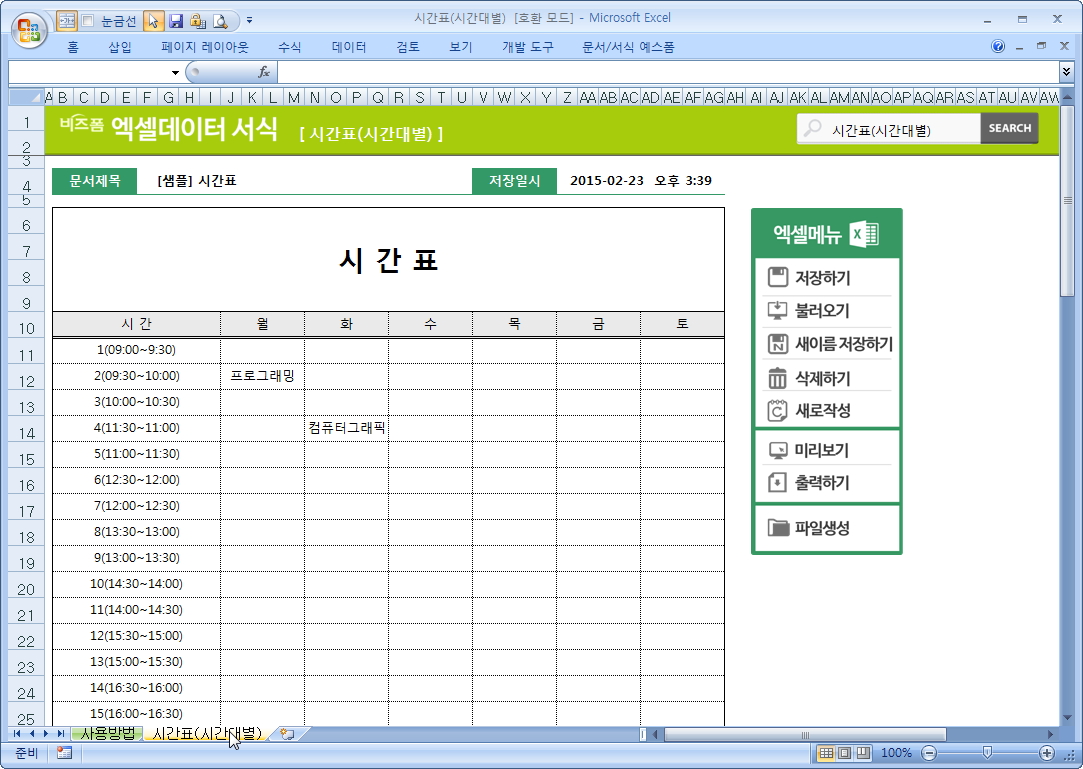Select column header Z

[567, 97]
